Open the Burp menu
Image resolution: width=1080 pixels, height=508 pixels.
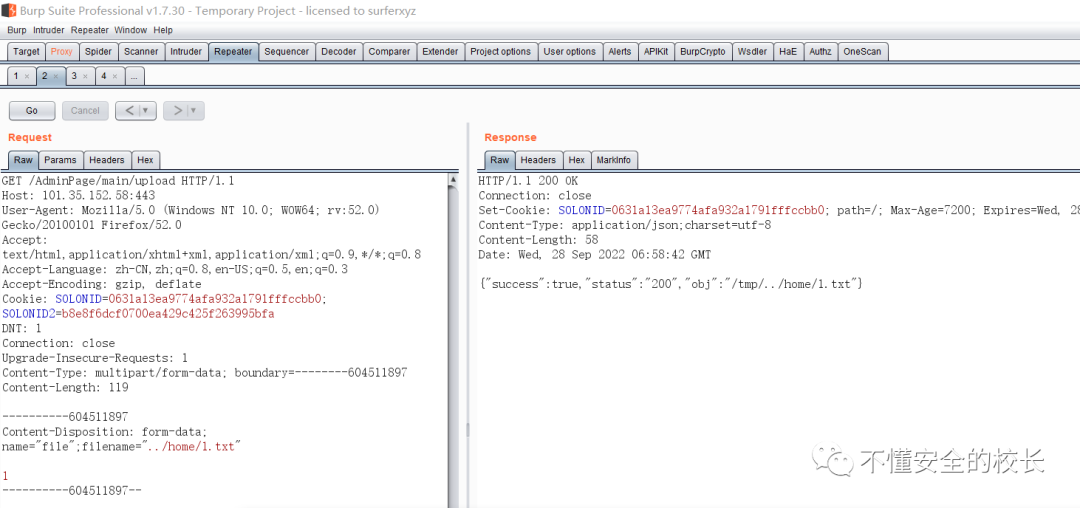click(17, 30)
